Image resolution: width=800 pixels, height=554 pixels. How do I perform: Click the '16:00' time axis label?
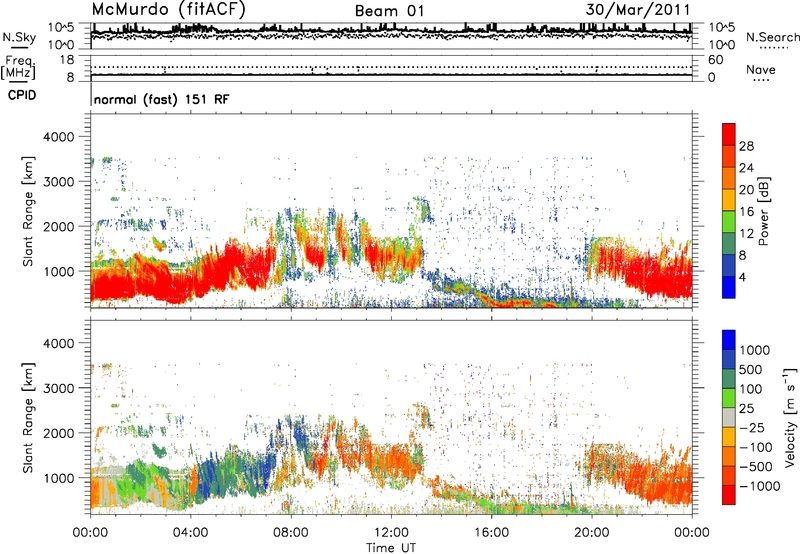click(x=491, y=533)
